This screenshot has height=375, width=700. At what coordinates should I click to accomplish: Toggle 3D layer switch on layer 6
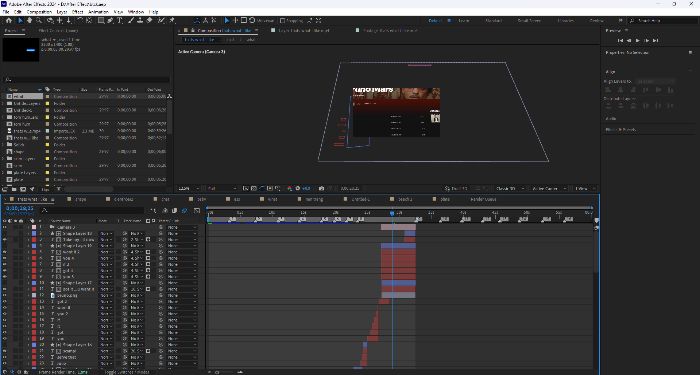pos(148,258)
